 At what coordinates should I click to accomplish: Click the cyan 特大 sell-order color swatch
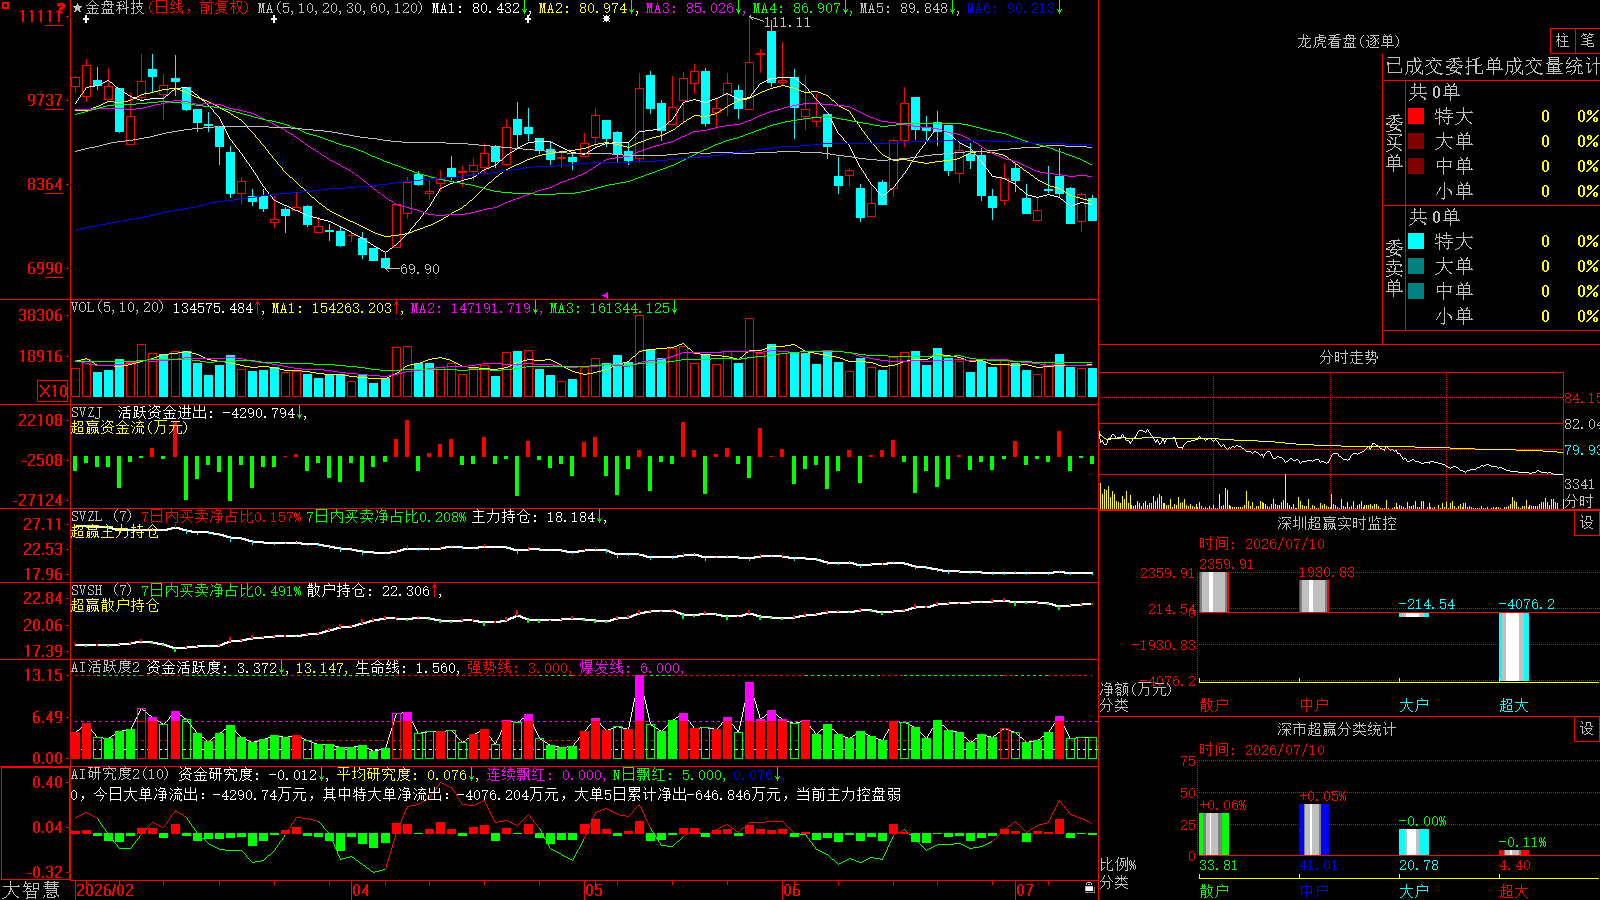click(x=1416, y=241)
